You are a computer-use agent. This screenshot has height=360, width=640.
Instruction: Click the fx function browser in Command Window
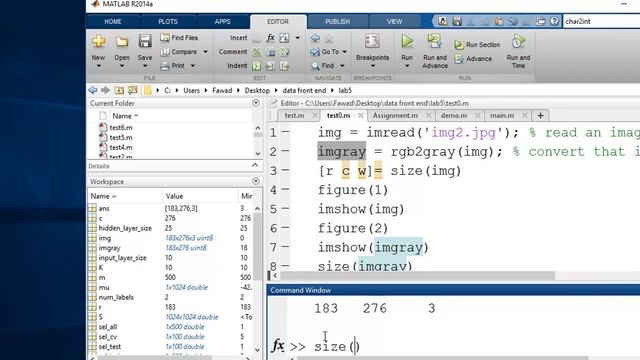point(278,347)
